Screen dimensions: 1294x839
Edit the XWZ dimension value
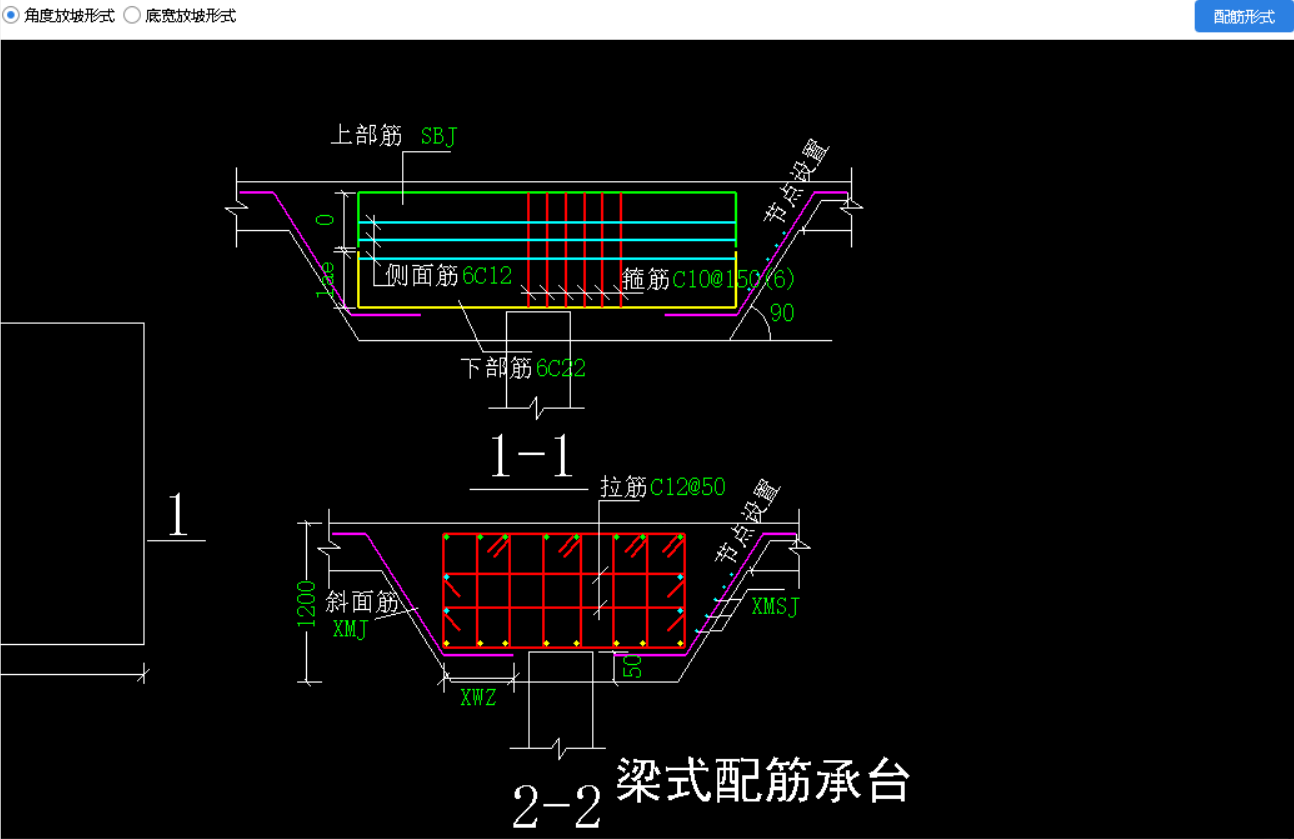click(x=478, y=698)
